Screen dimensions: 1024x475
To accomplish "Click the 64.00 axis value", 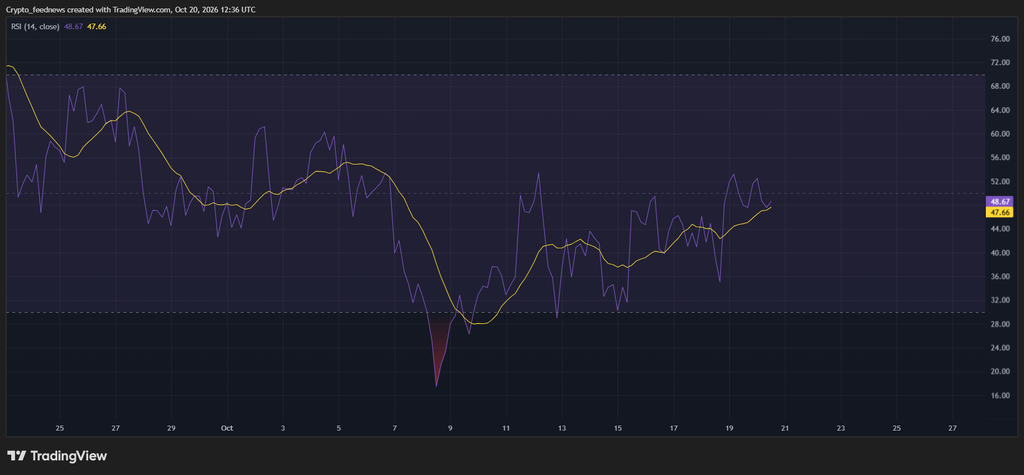I will [1000, 110].
